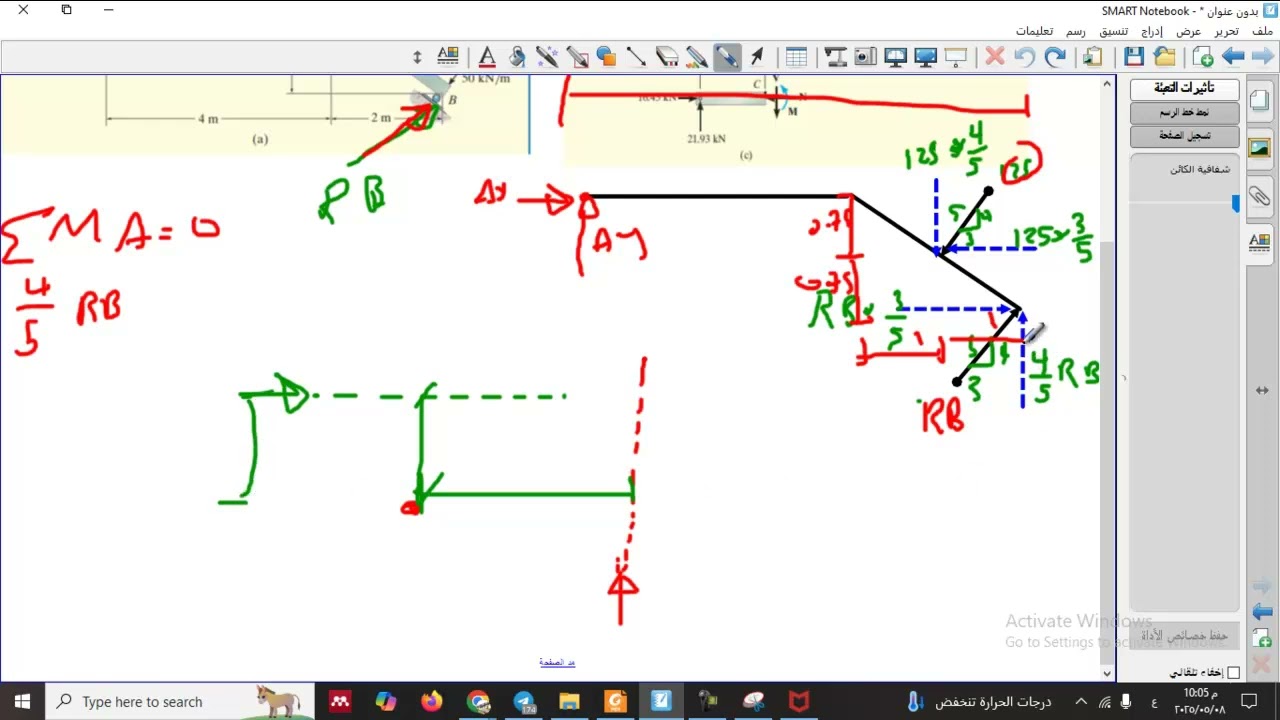Open the Page Sorter side tab
Viewport: 1280px width, 720px height.
coord(1259,102)
